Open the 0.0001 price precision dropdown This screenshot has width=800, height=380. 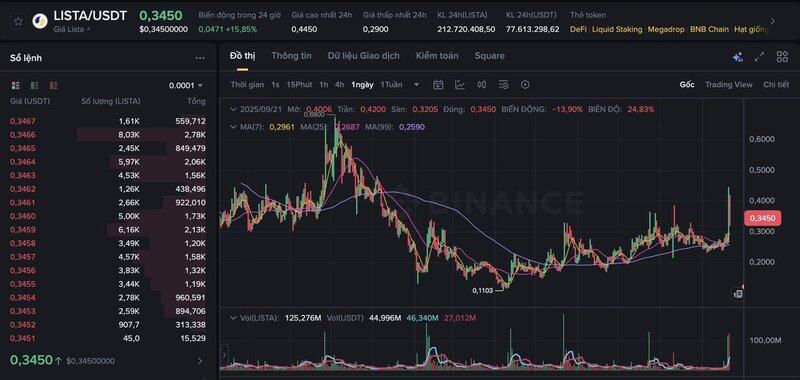pyautogui.click(x=186, y=86)
